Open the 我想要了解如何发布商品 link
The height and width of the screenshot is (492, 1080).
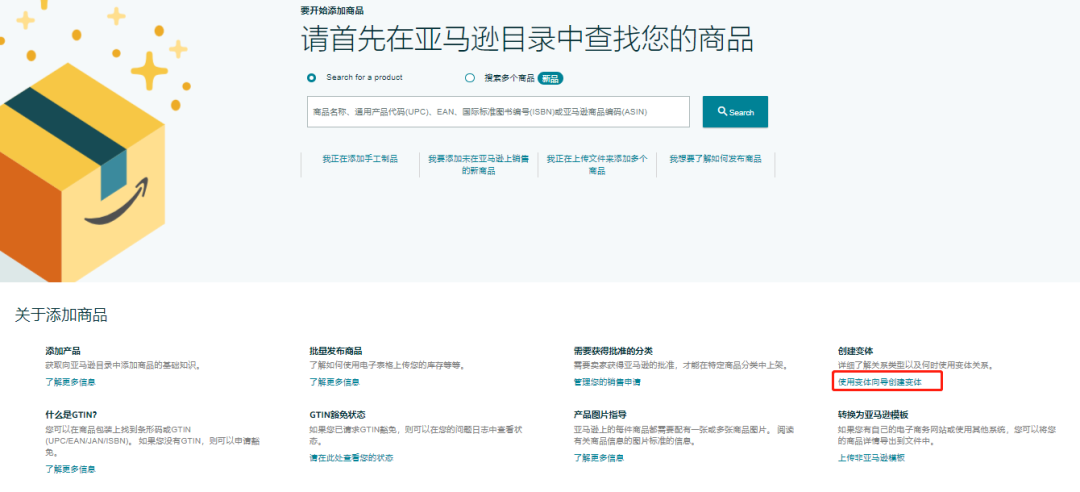[x=716, y=159]
